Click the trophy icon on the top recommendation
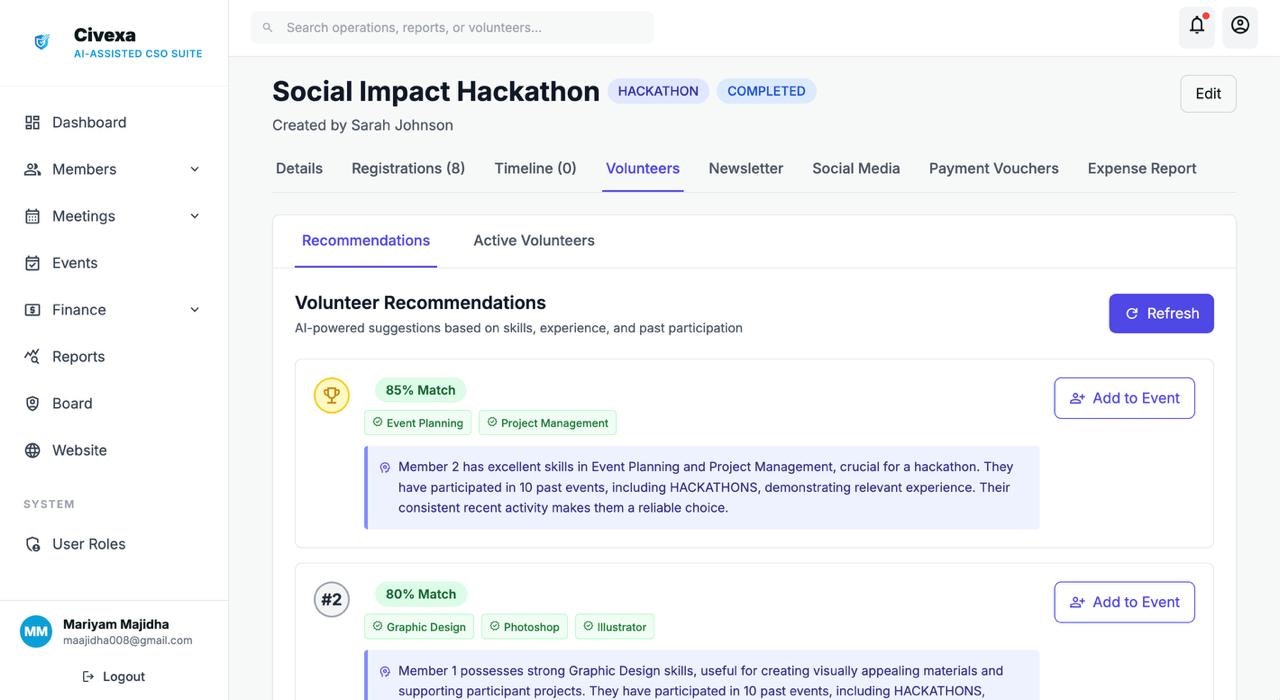 (331, 395)
